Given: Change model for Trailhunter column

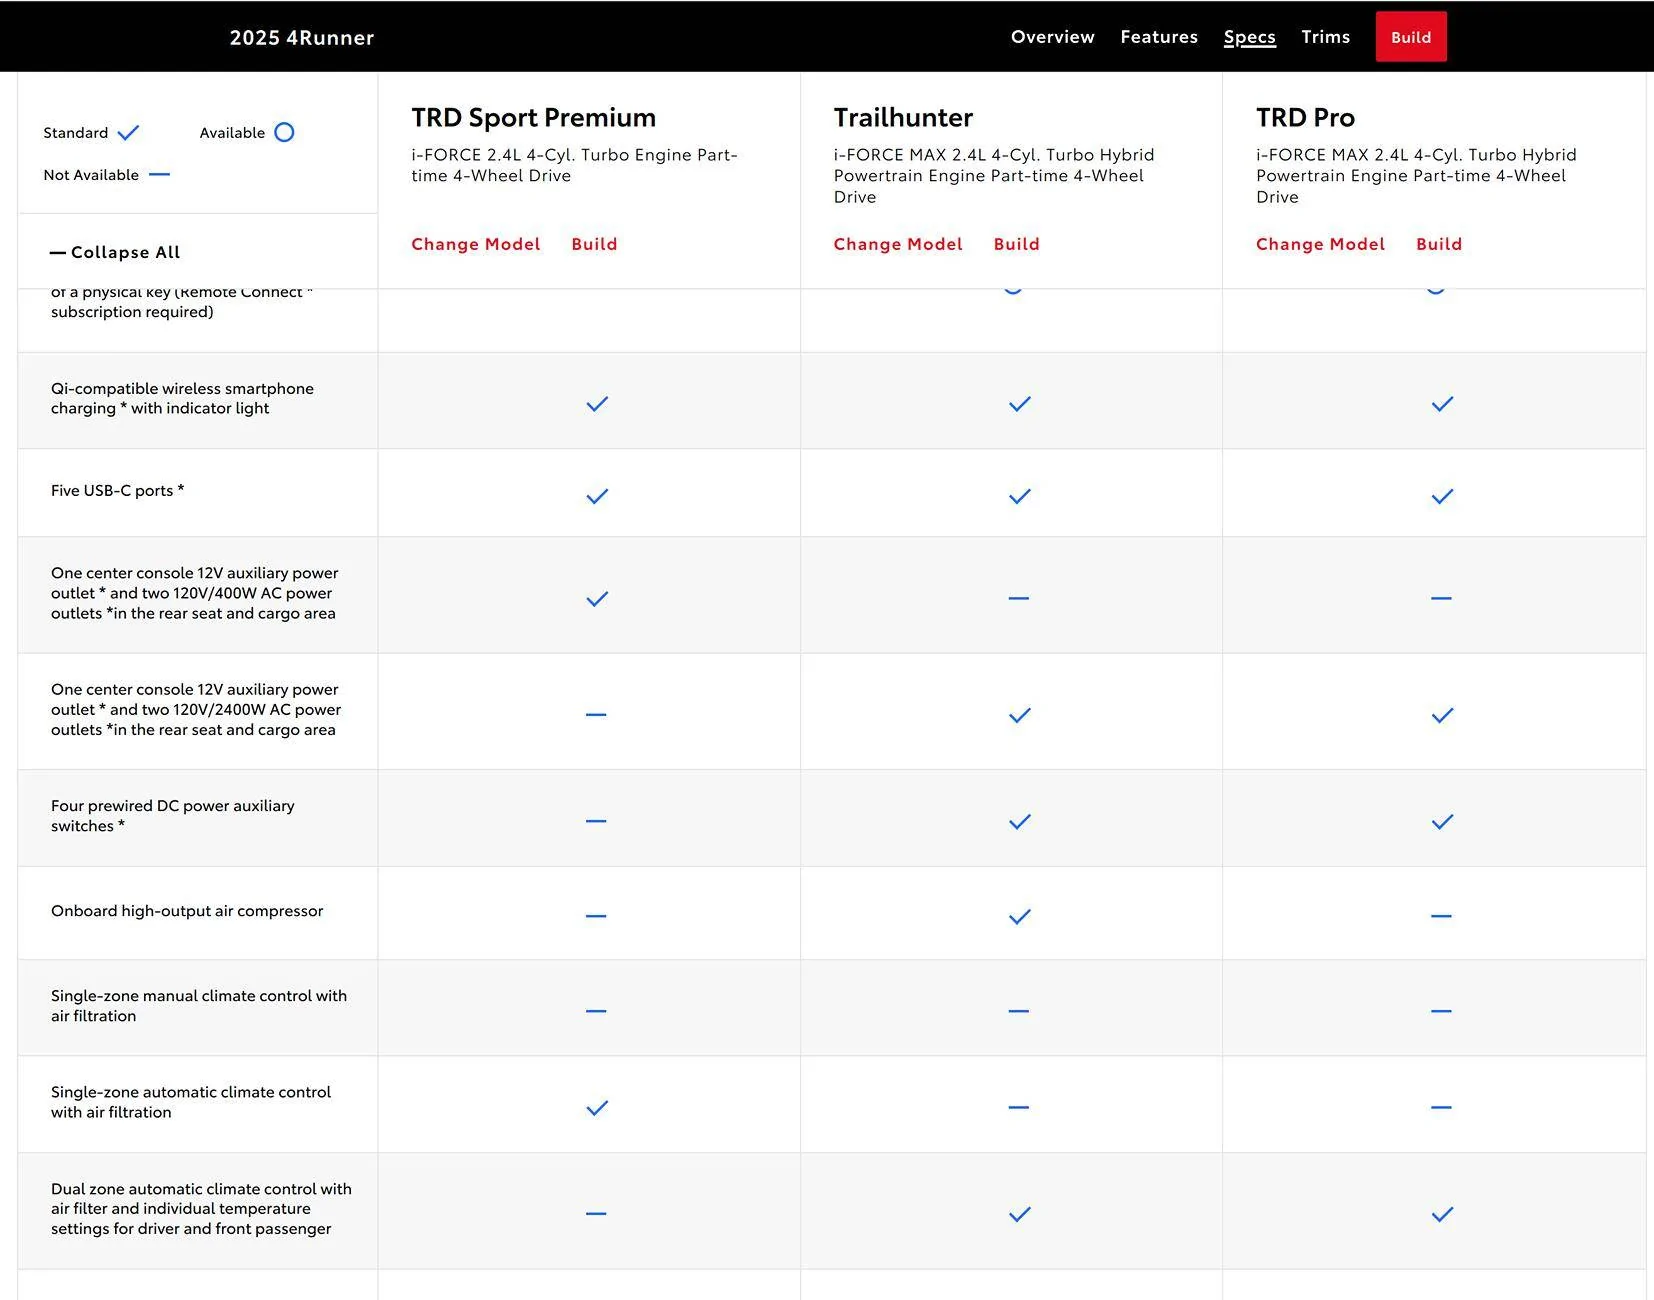Looking at the screenshot, I should 897,244.
